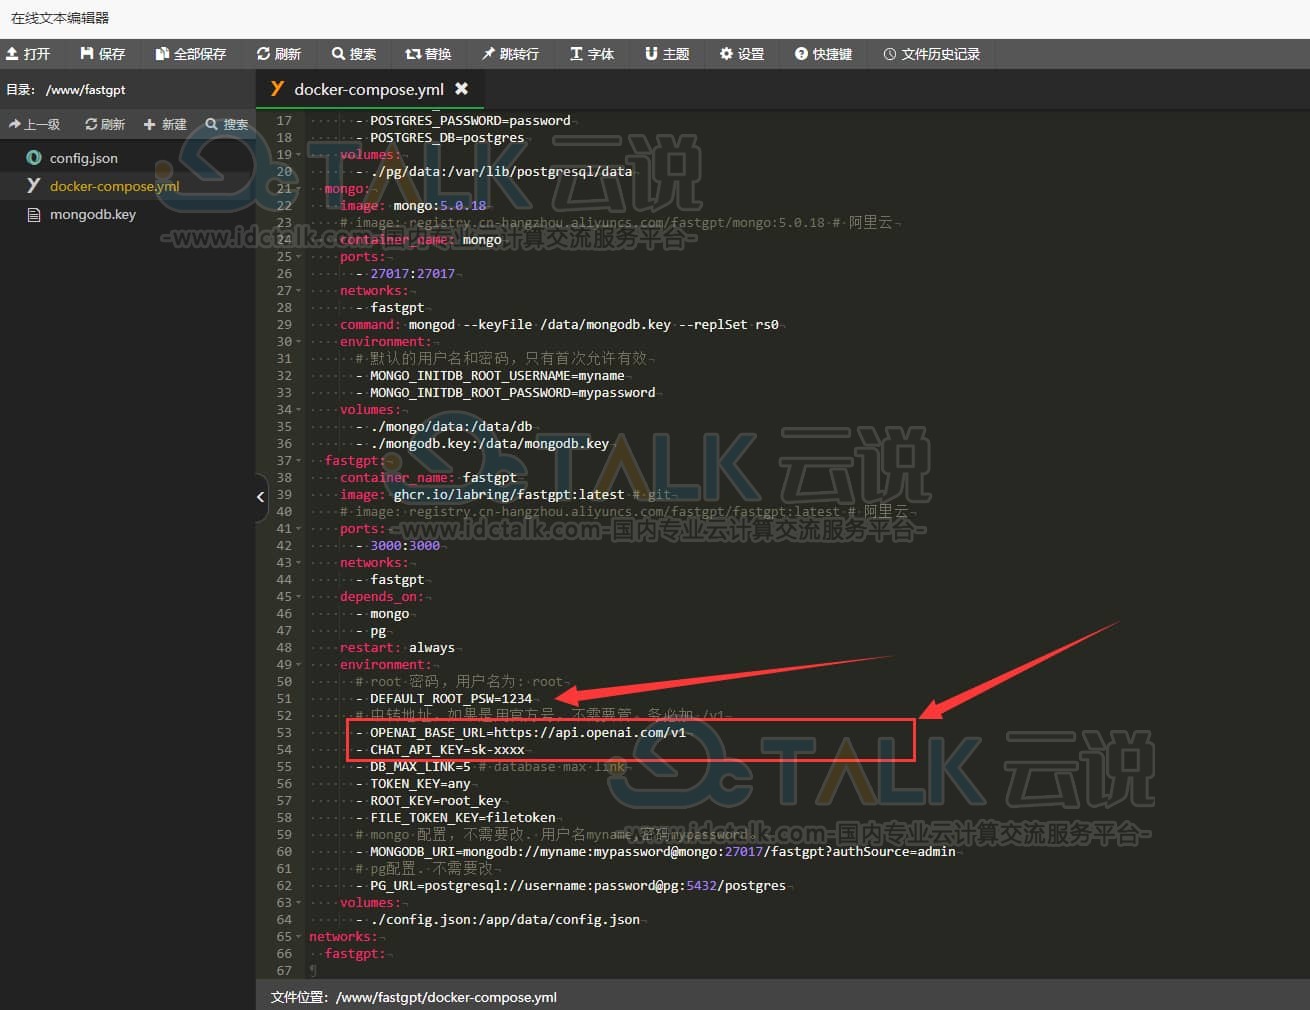1310x1010 pixels.
Task: Fold the networks block at line 43
Action: click(x=298, y=563)
